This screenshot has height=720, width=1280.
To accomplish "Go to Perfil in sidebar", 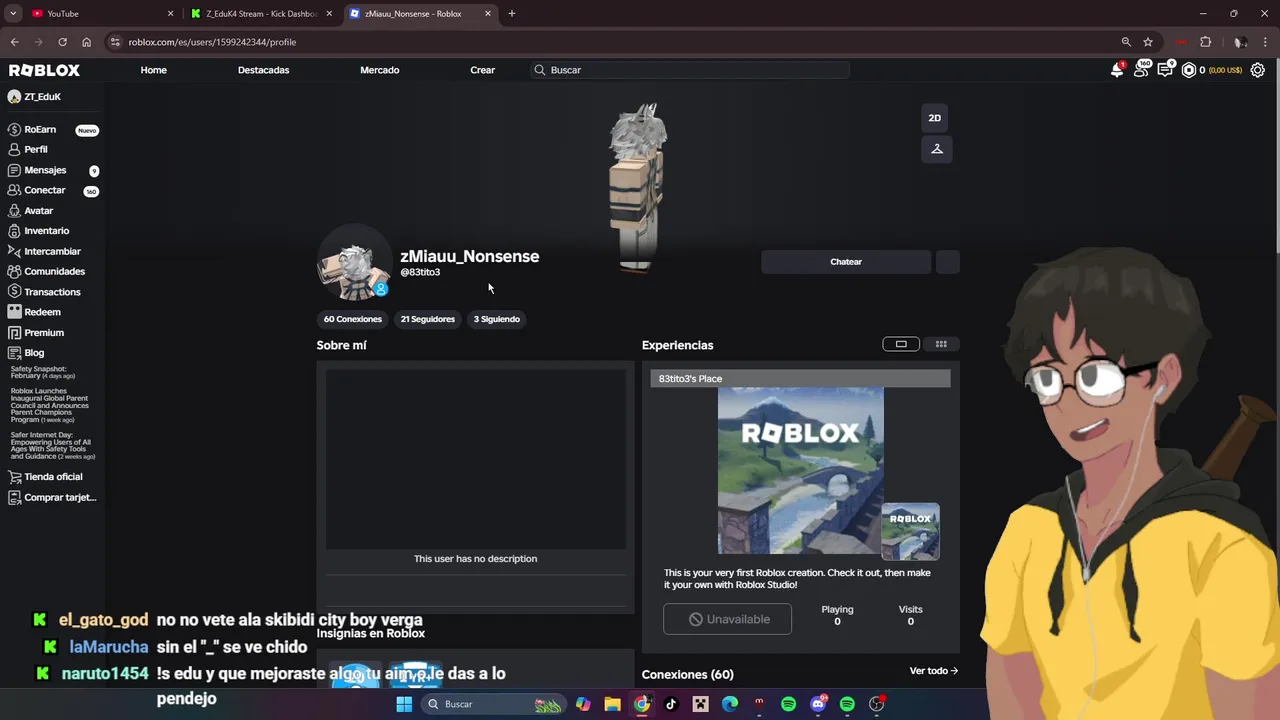I will pyautogui.click(x=36, y=149).
